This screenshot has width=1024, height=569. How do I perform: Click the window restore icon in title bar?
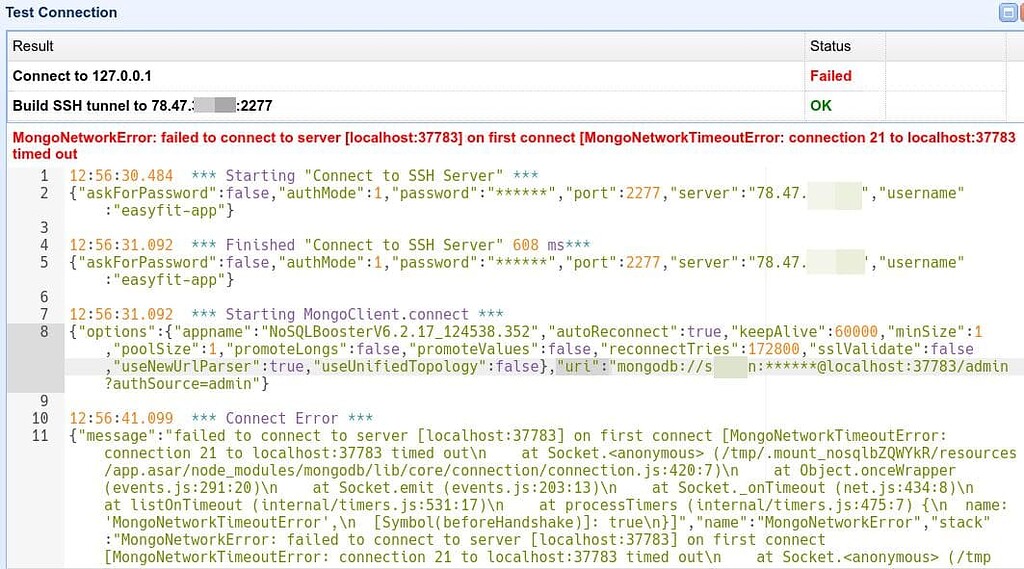pos(1007,13)
